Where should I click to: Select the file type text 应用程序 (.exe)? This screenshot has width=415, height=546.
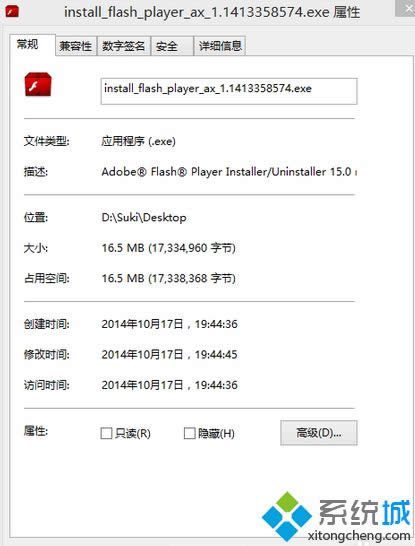click(x=139, y=141)
